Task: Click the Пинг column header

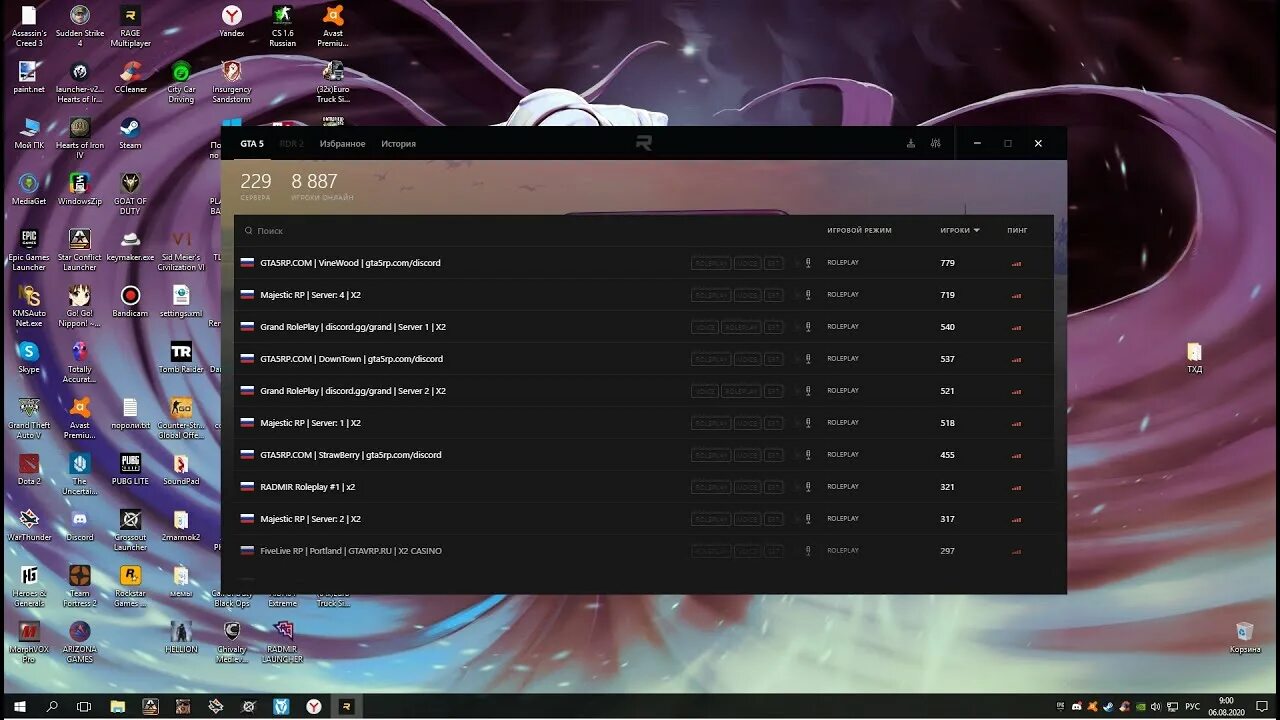Action: point(1017,231)
